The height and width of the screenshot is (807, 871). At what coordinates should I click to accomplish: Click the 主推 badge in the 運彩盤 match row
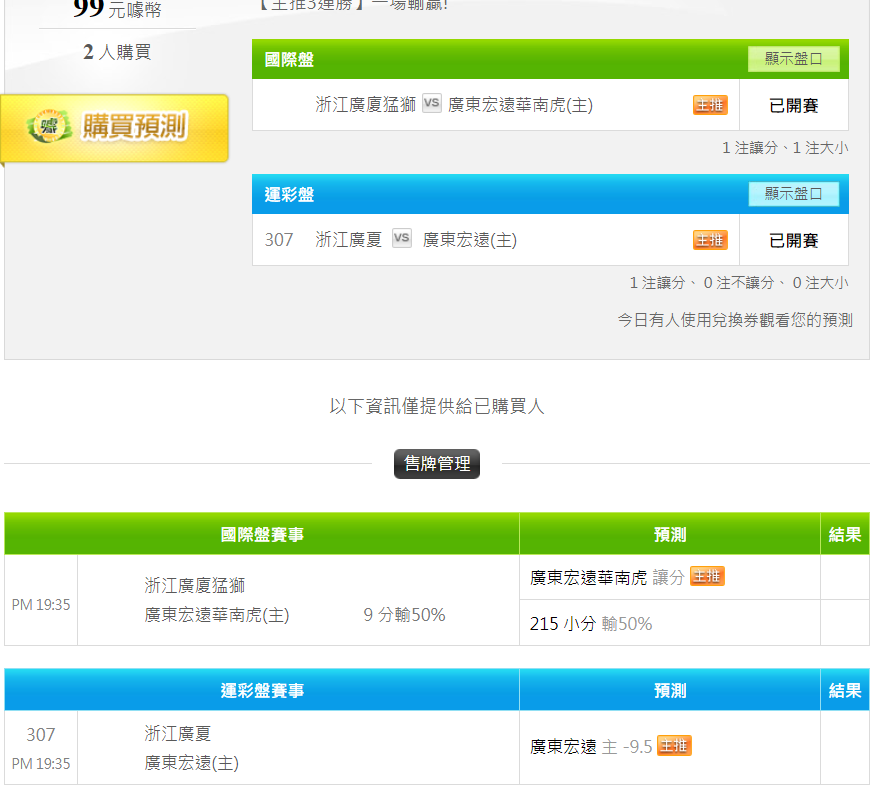click(710, 240)
